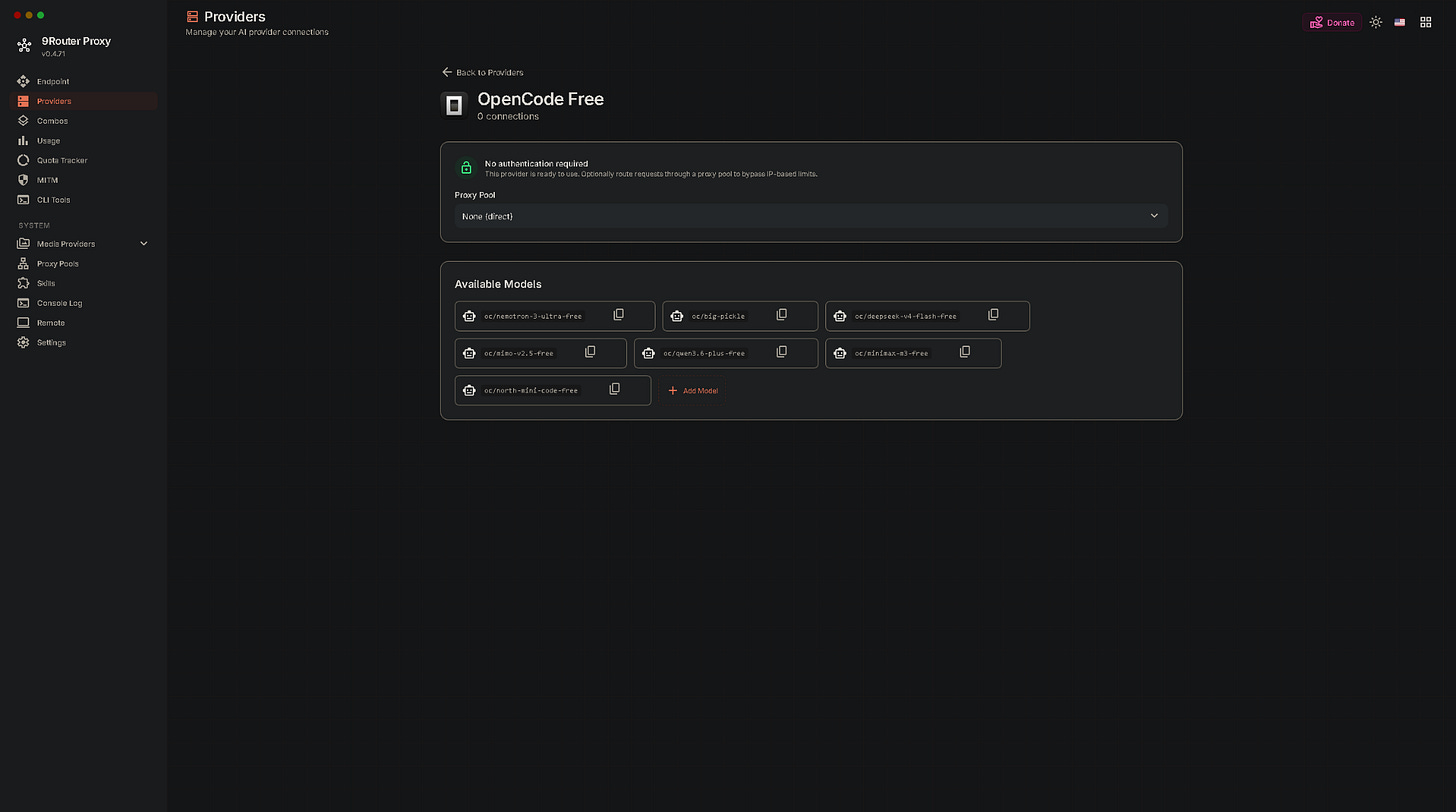Copy the oc/north-mini-code-free model ID

tap(615, 389)
